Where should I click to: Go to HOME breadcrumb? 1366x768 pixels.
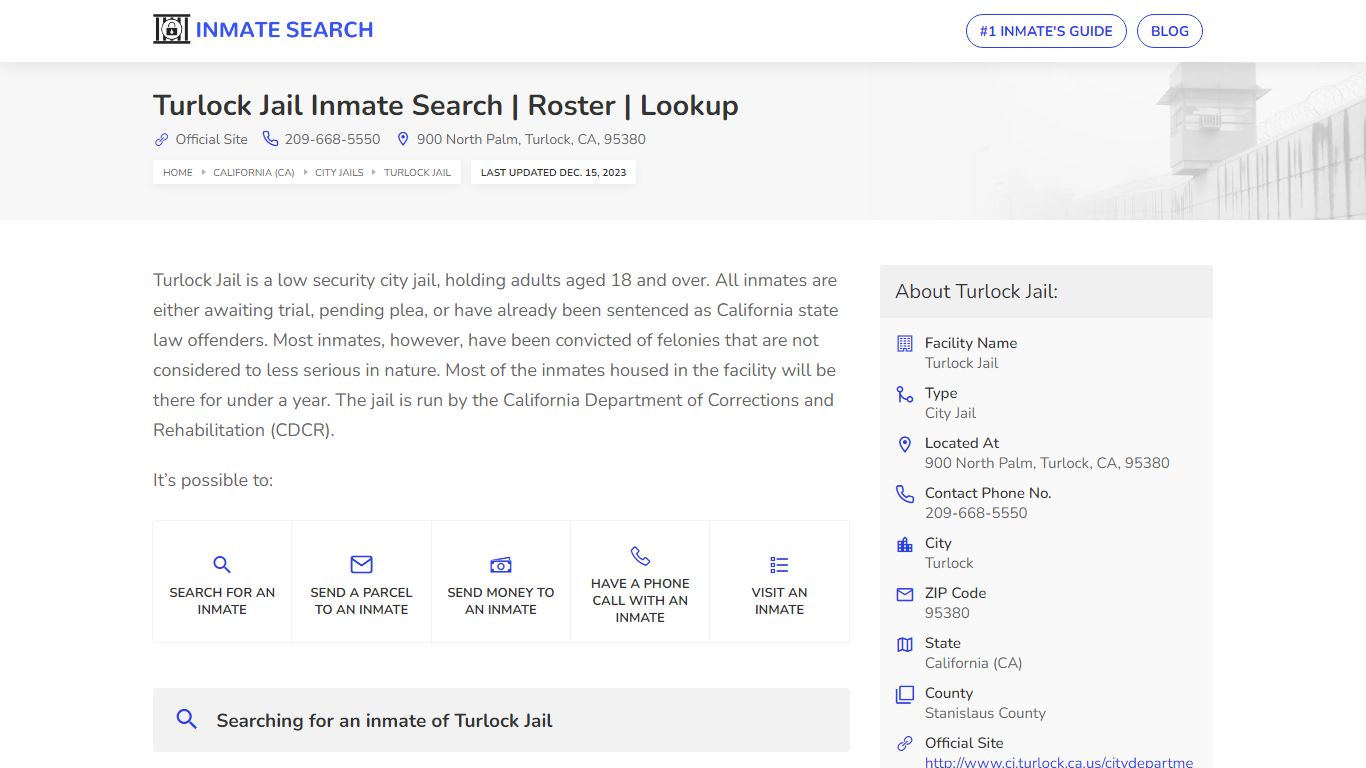pyautogui.click(x=178, y=172)
